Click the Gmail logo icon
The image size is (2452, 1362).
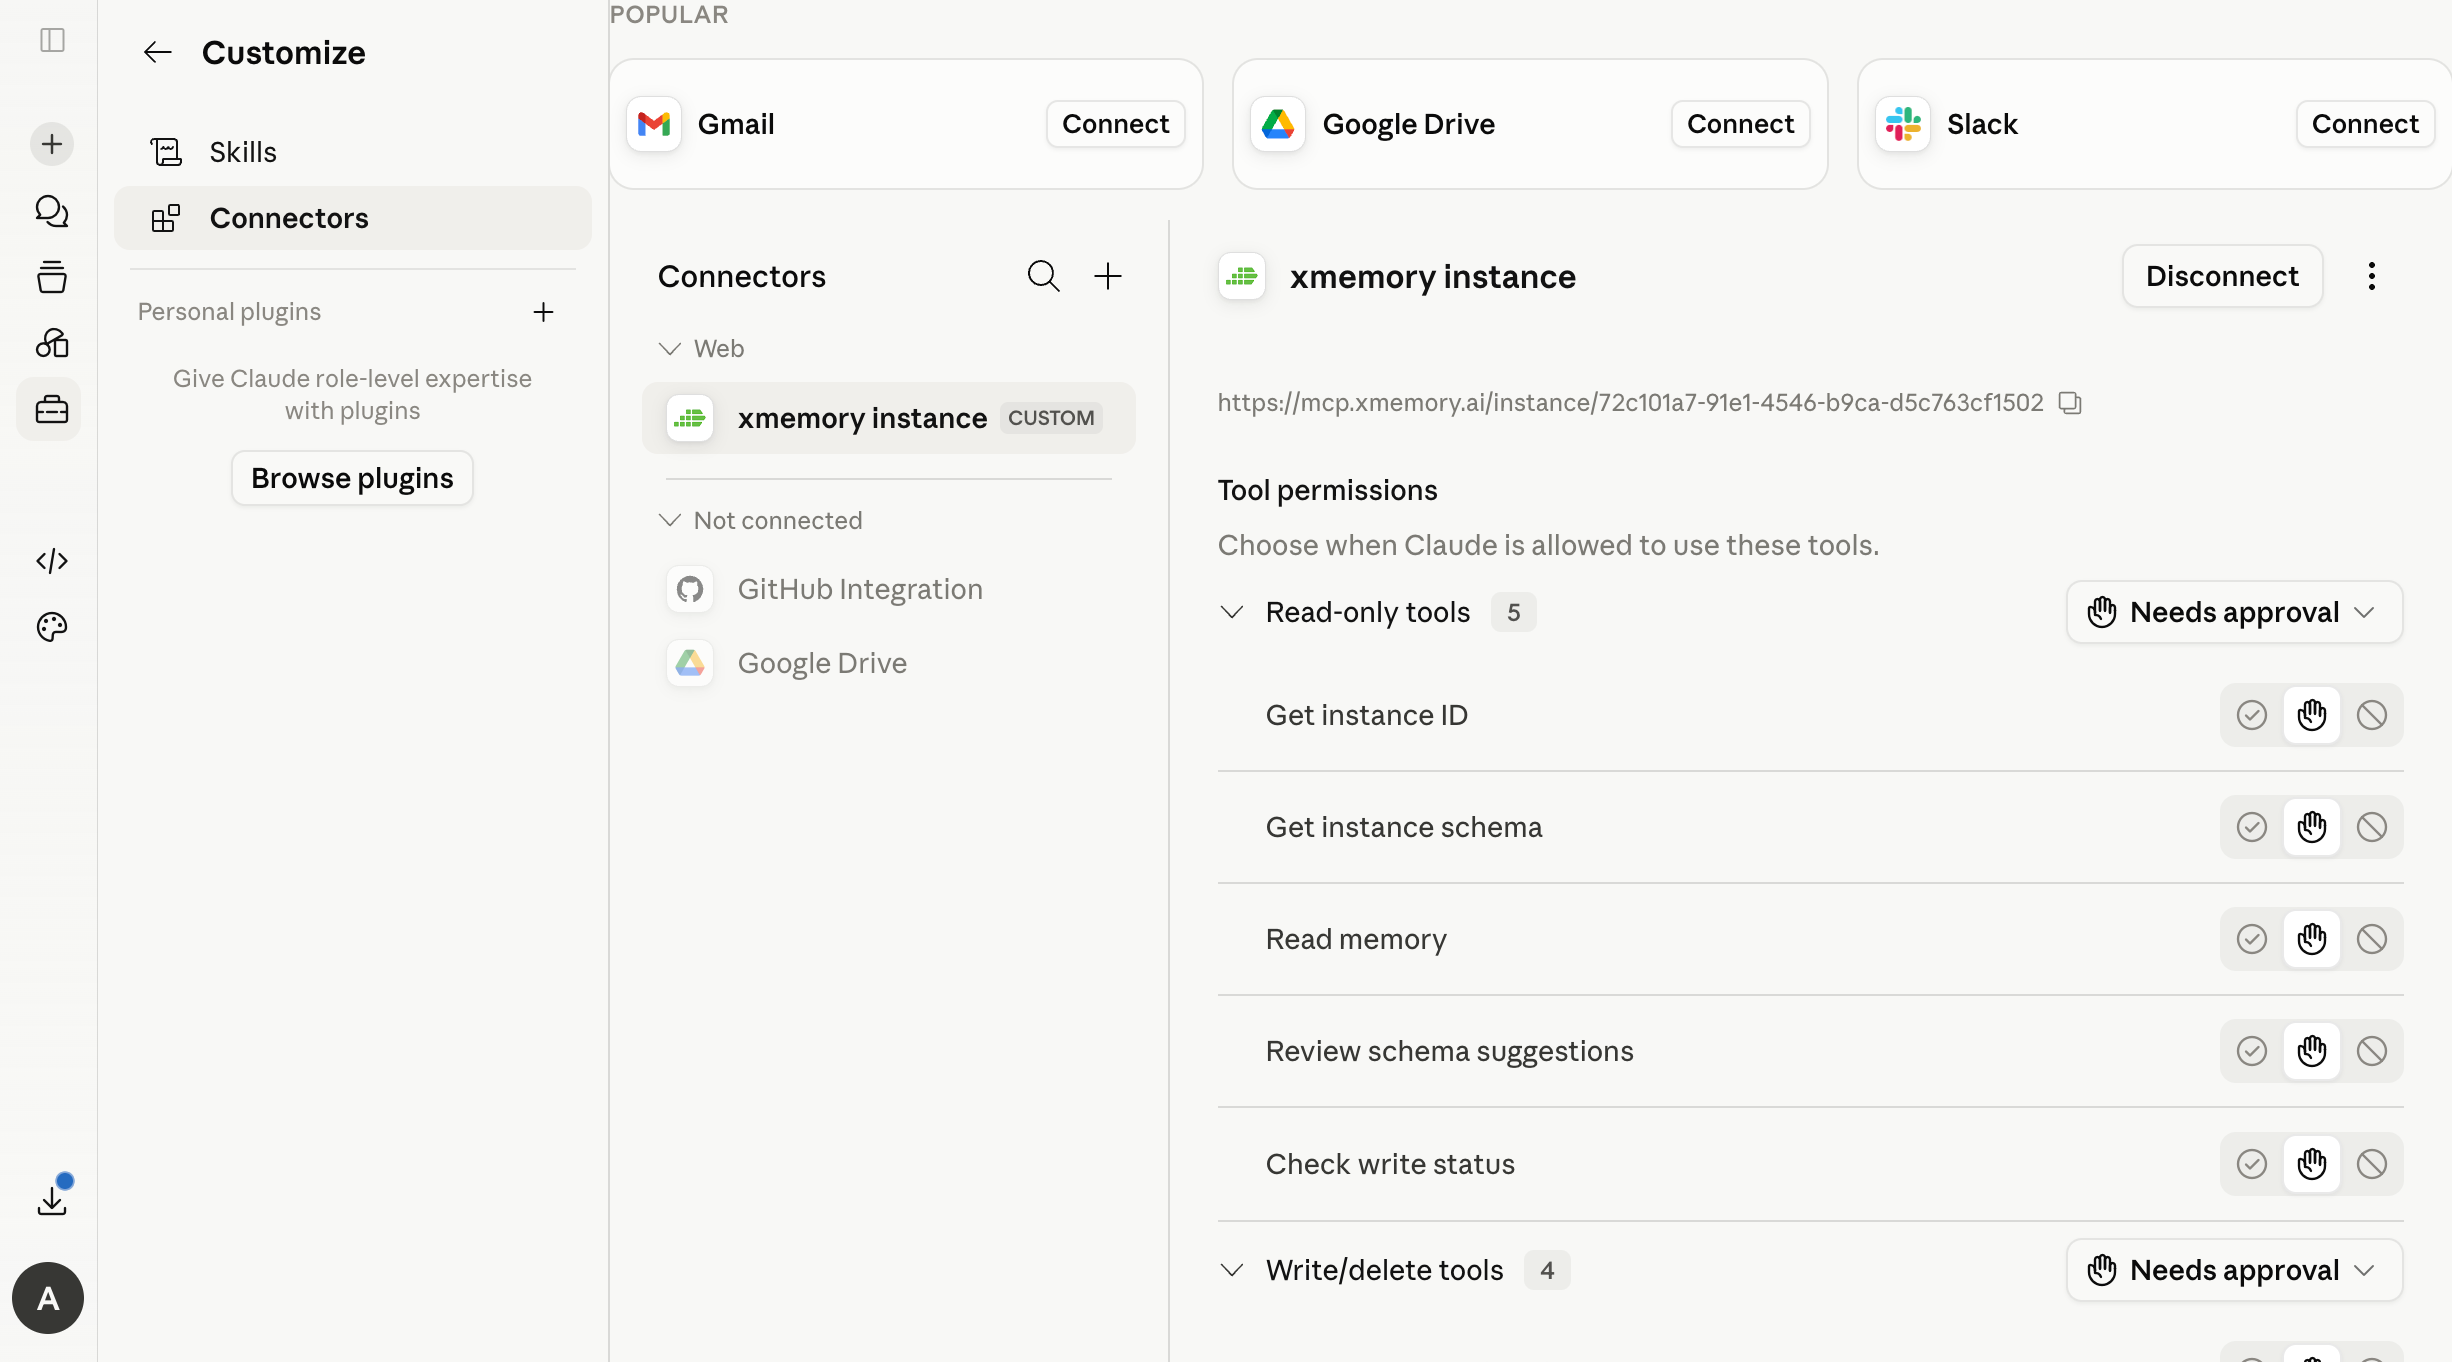(654, 124)
